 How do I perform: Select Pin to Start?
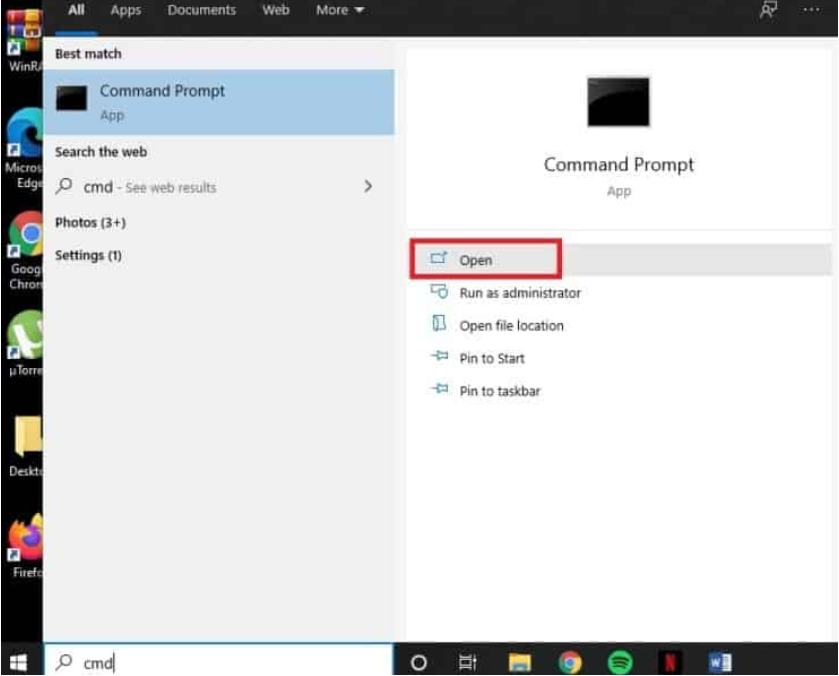click(492, 359)
